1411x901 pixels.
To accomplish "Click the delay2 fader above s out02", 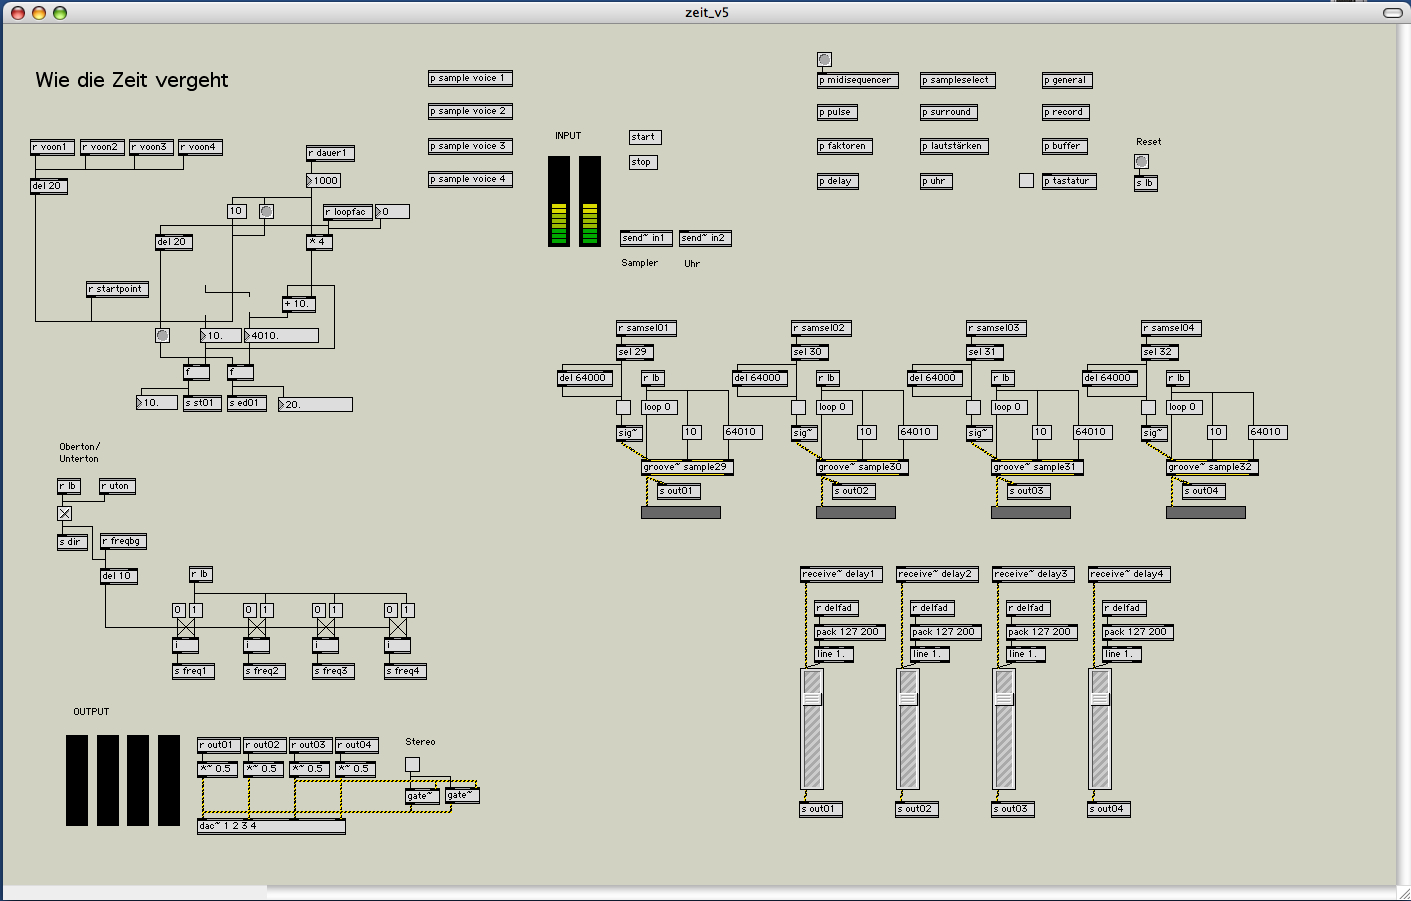I will coord(908,729).
